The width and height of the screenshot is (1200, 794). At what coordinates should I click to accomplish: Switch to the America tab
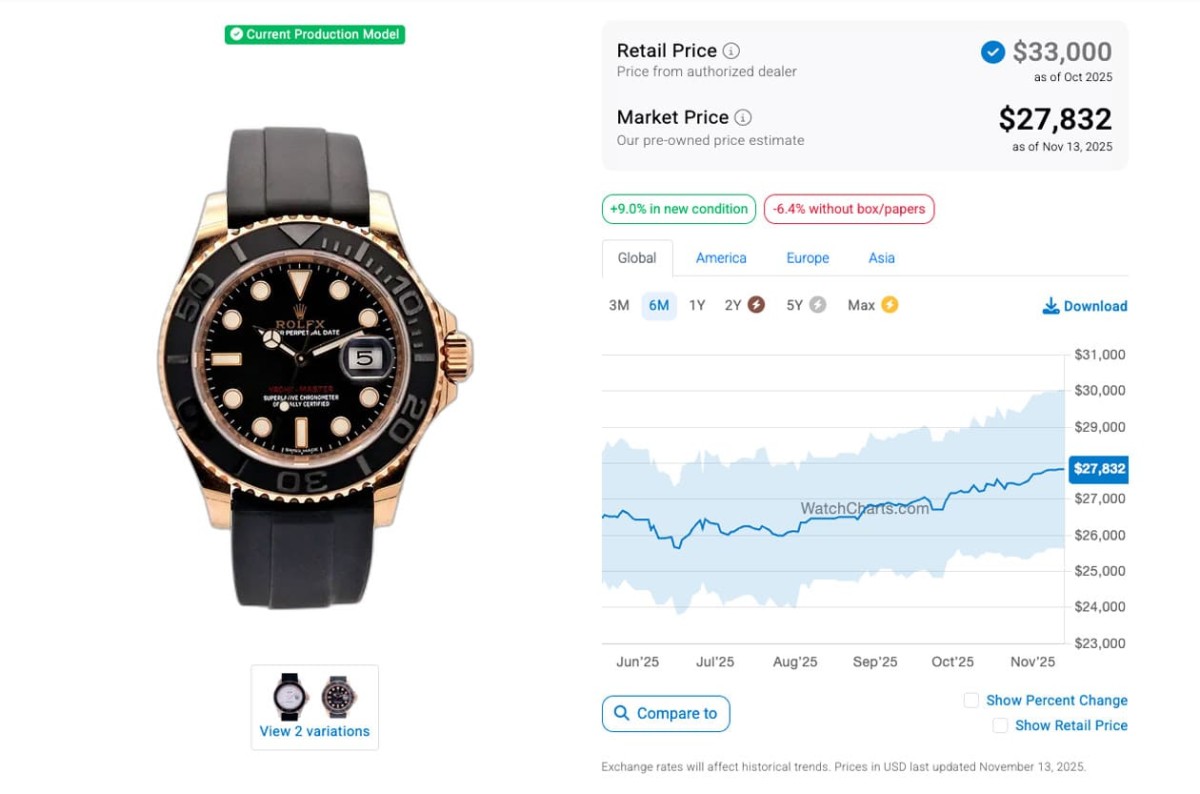721,258
